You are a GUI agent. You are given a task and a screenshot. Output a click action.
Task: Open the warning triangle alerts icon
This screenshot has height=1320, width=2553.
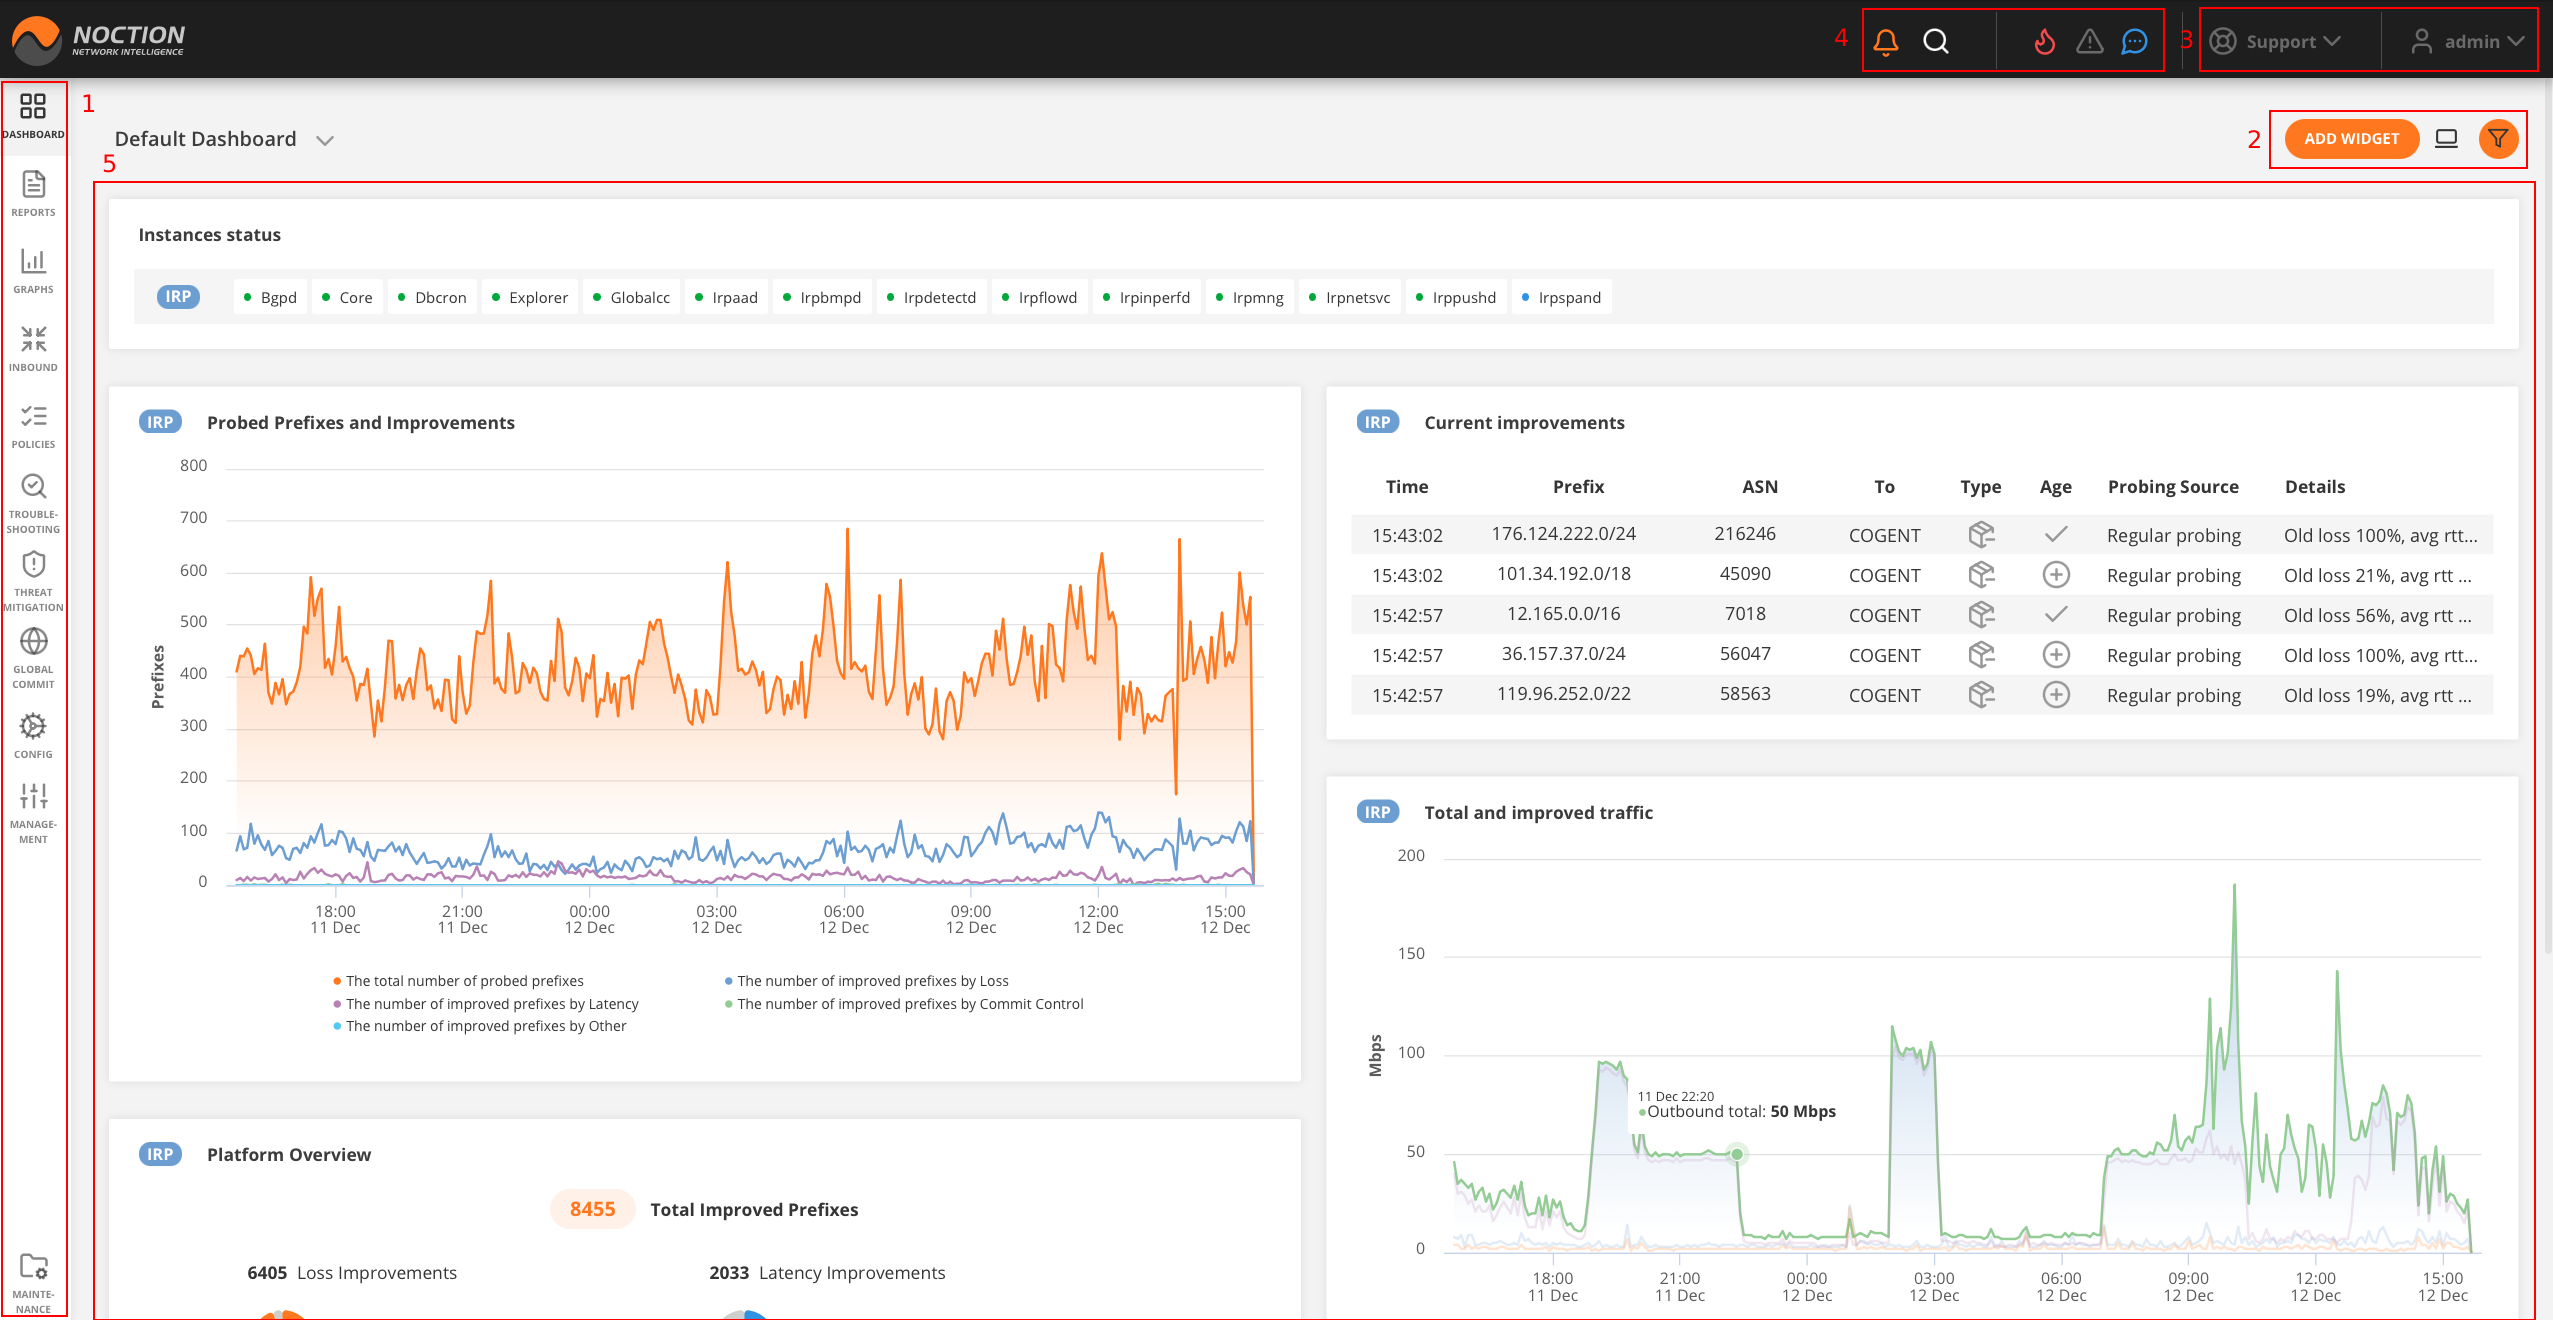[x=2089, y=42]
